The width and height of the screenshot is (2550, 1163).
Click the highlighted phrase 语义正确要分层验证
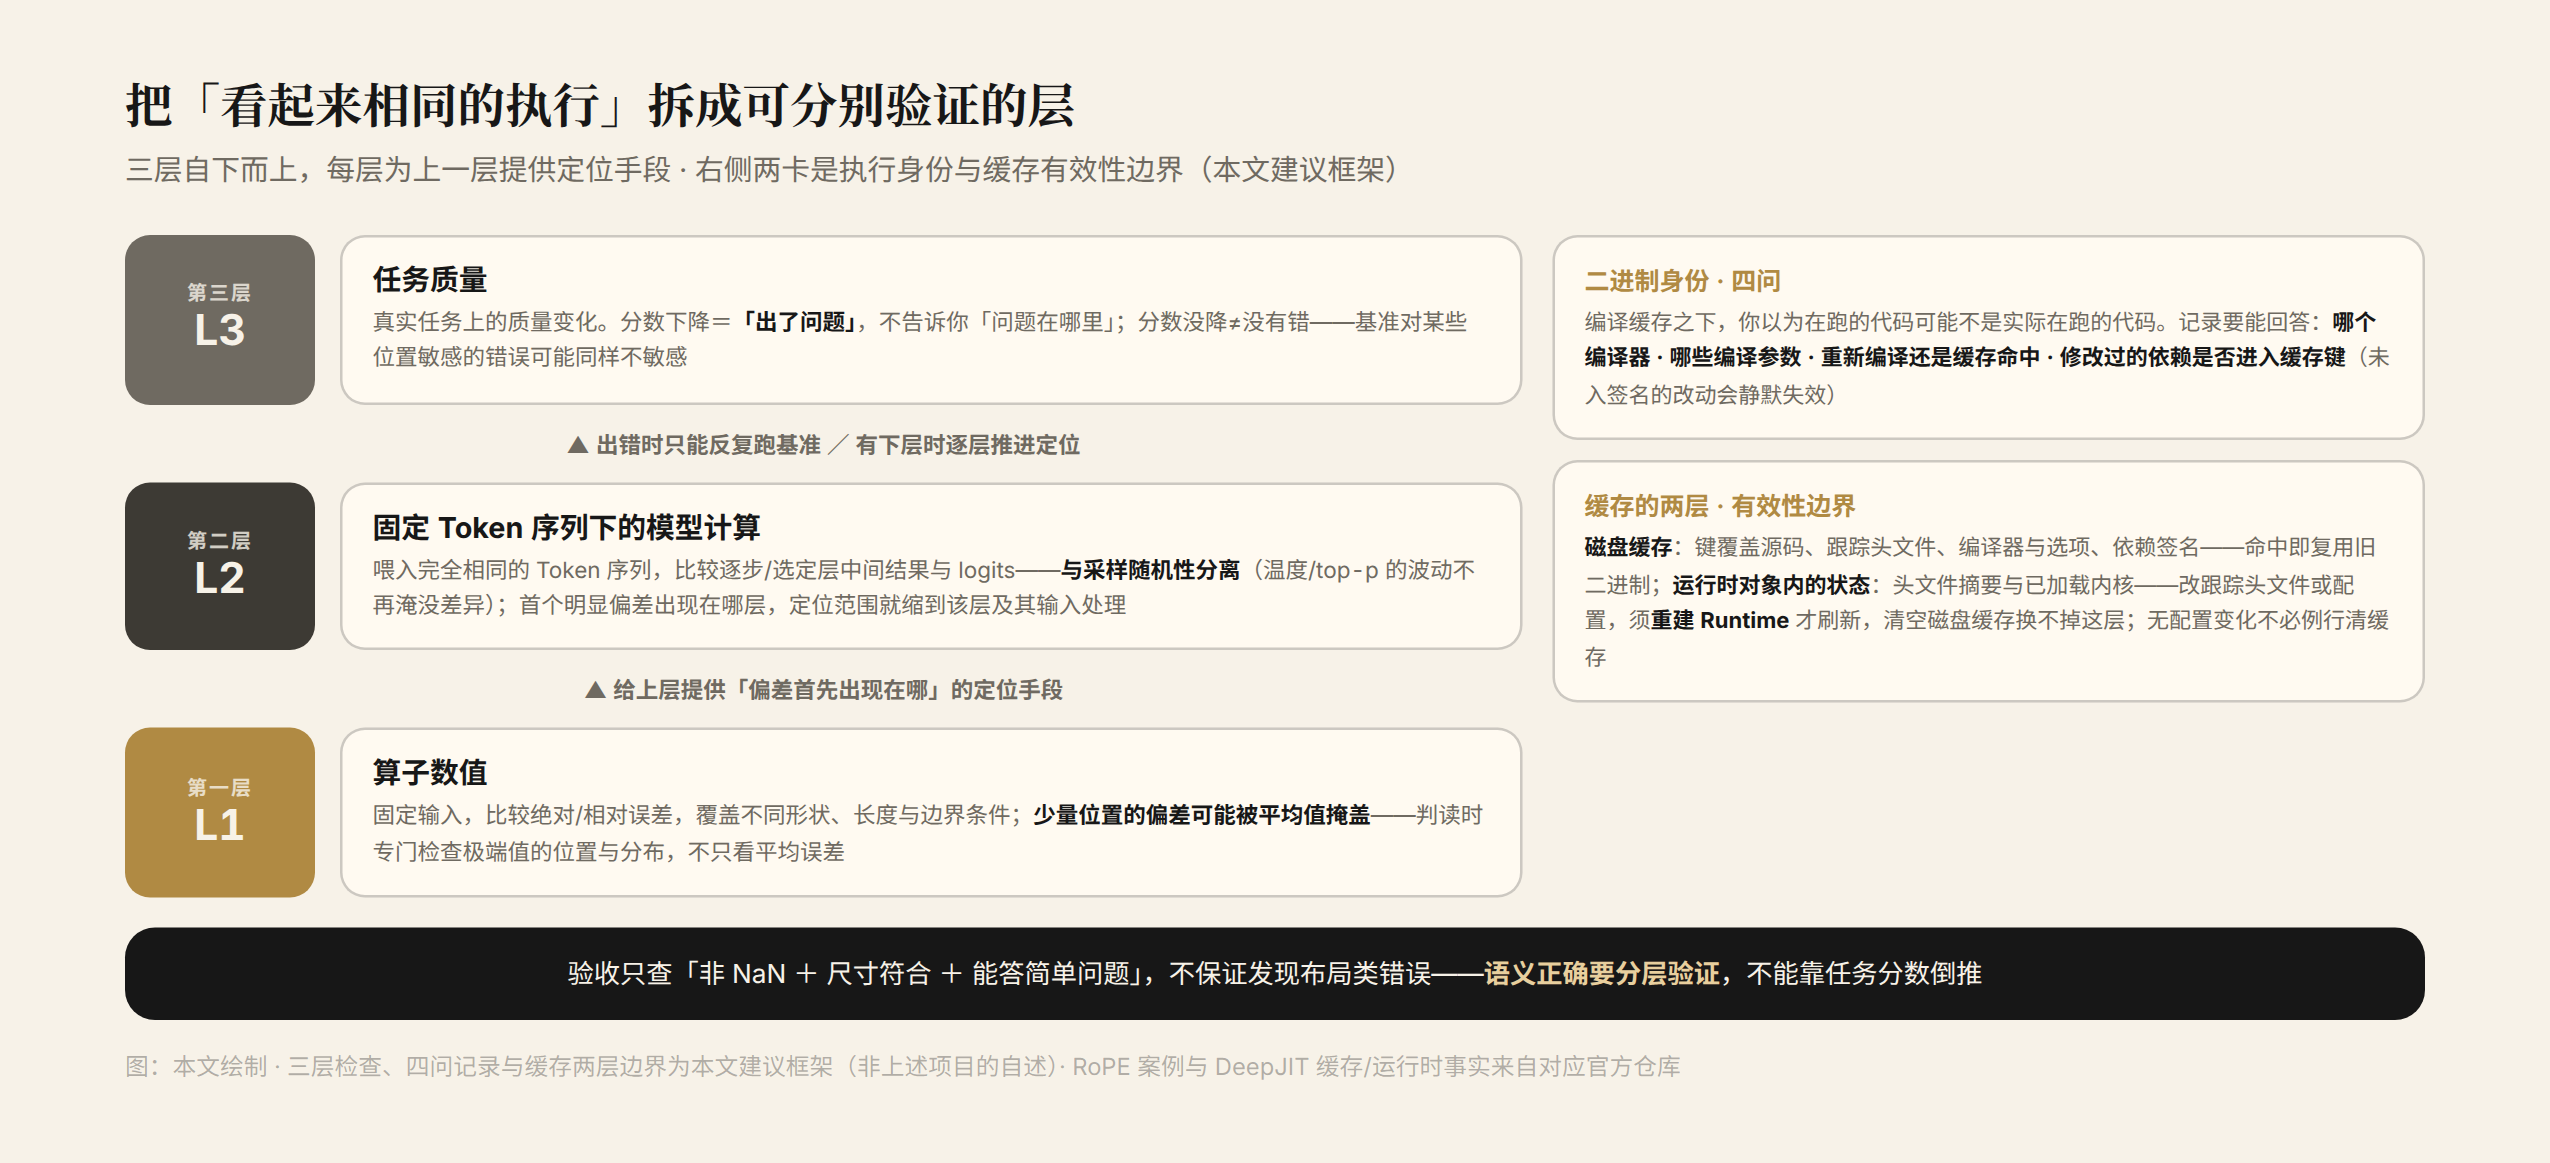(1602, 974)
